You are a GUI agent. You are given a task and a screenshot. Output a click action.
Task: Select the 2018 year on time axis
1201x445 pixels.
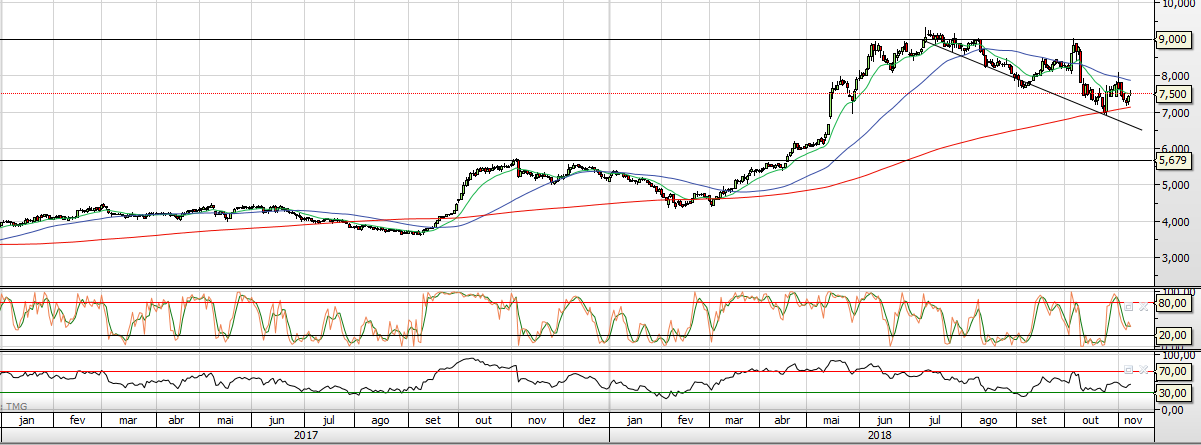coord(880,436)
